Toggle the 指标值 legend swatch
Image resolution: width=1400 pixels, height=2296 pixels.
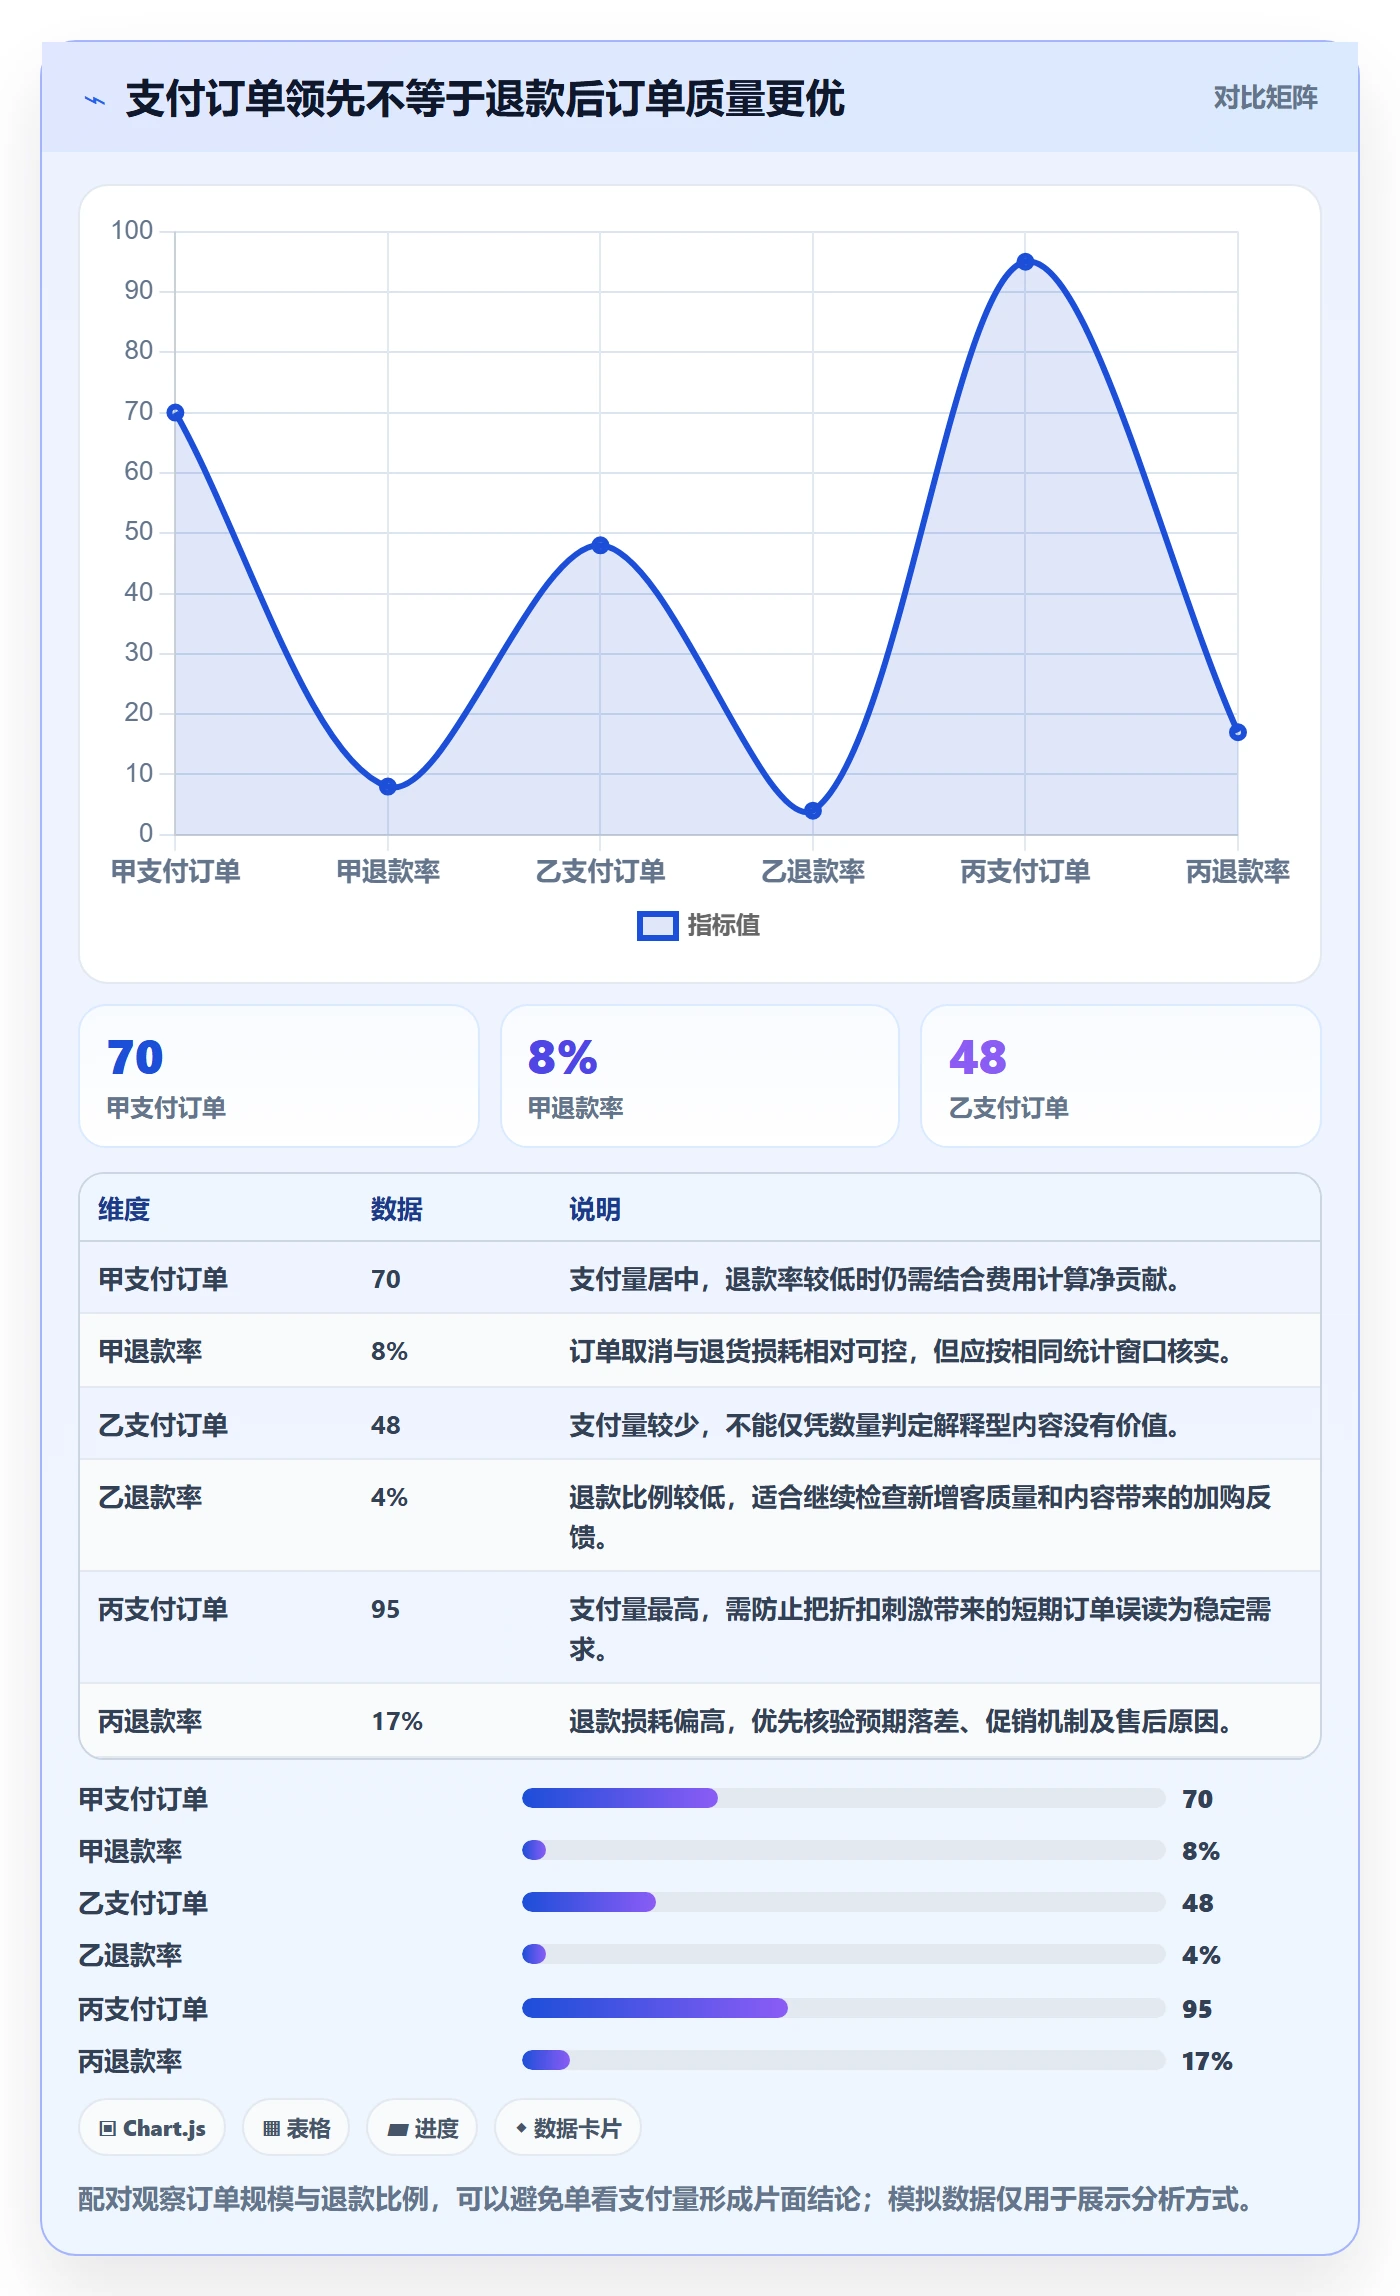click(658, 926)
